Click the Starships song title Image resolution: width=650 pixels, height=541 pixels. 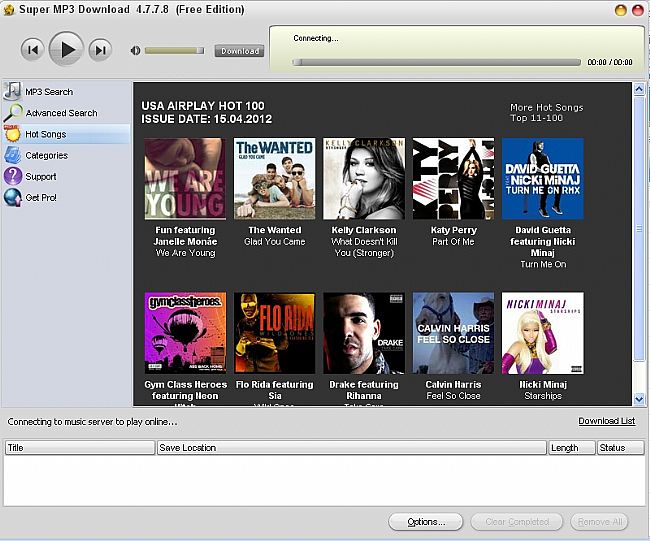click(x=543, y=396)
